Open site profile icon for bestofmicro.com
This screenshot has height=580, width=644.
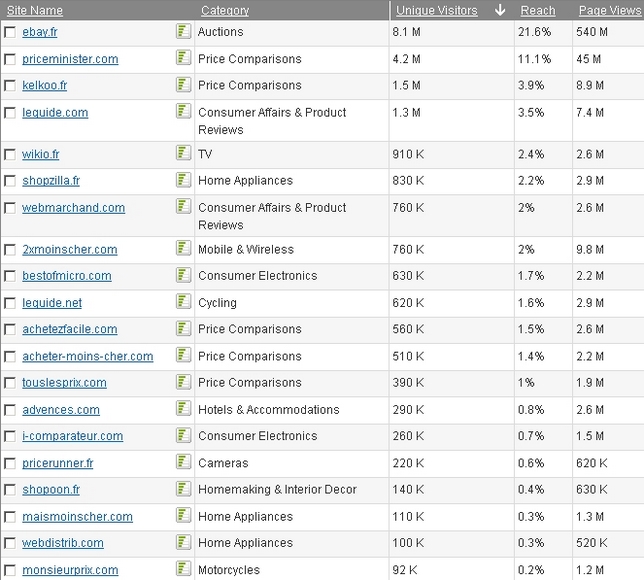(183, 275)
